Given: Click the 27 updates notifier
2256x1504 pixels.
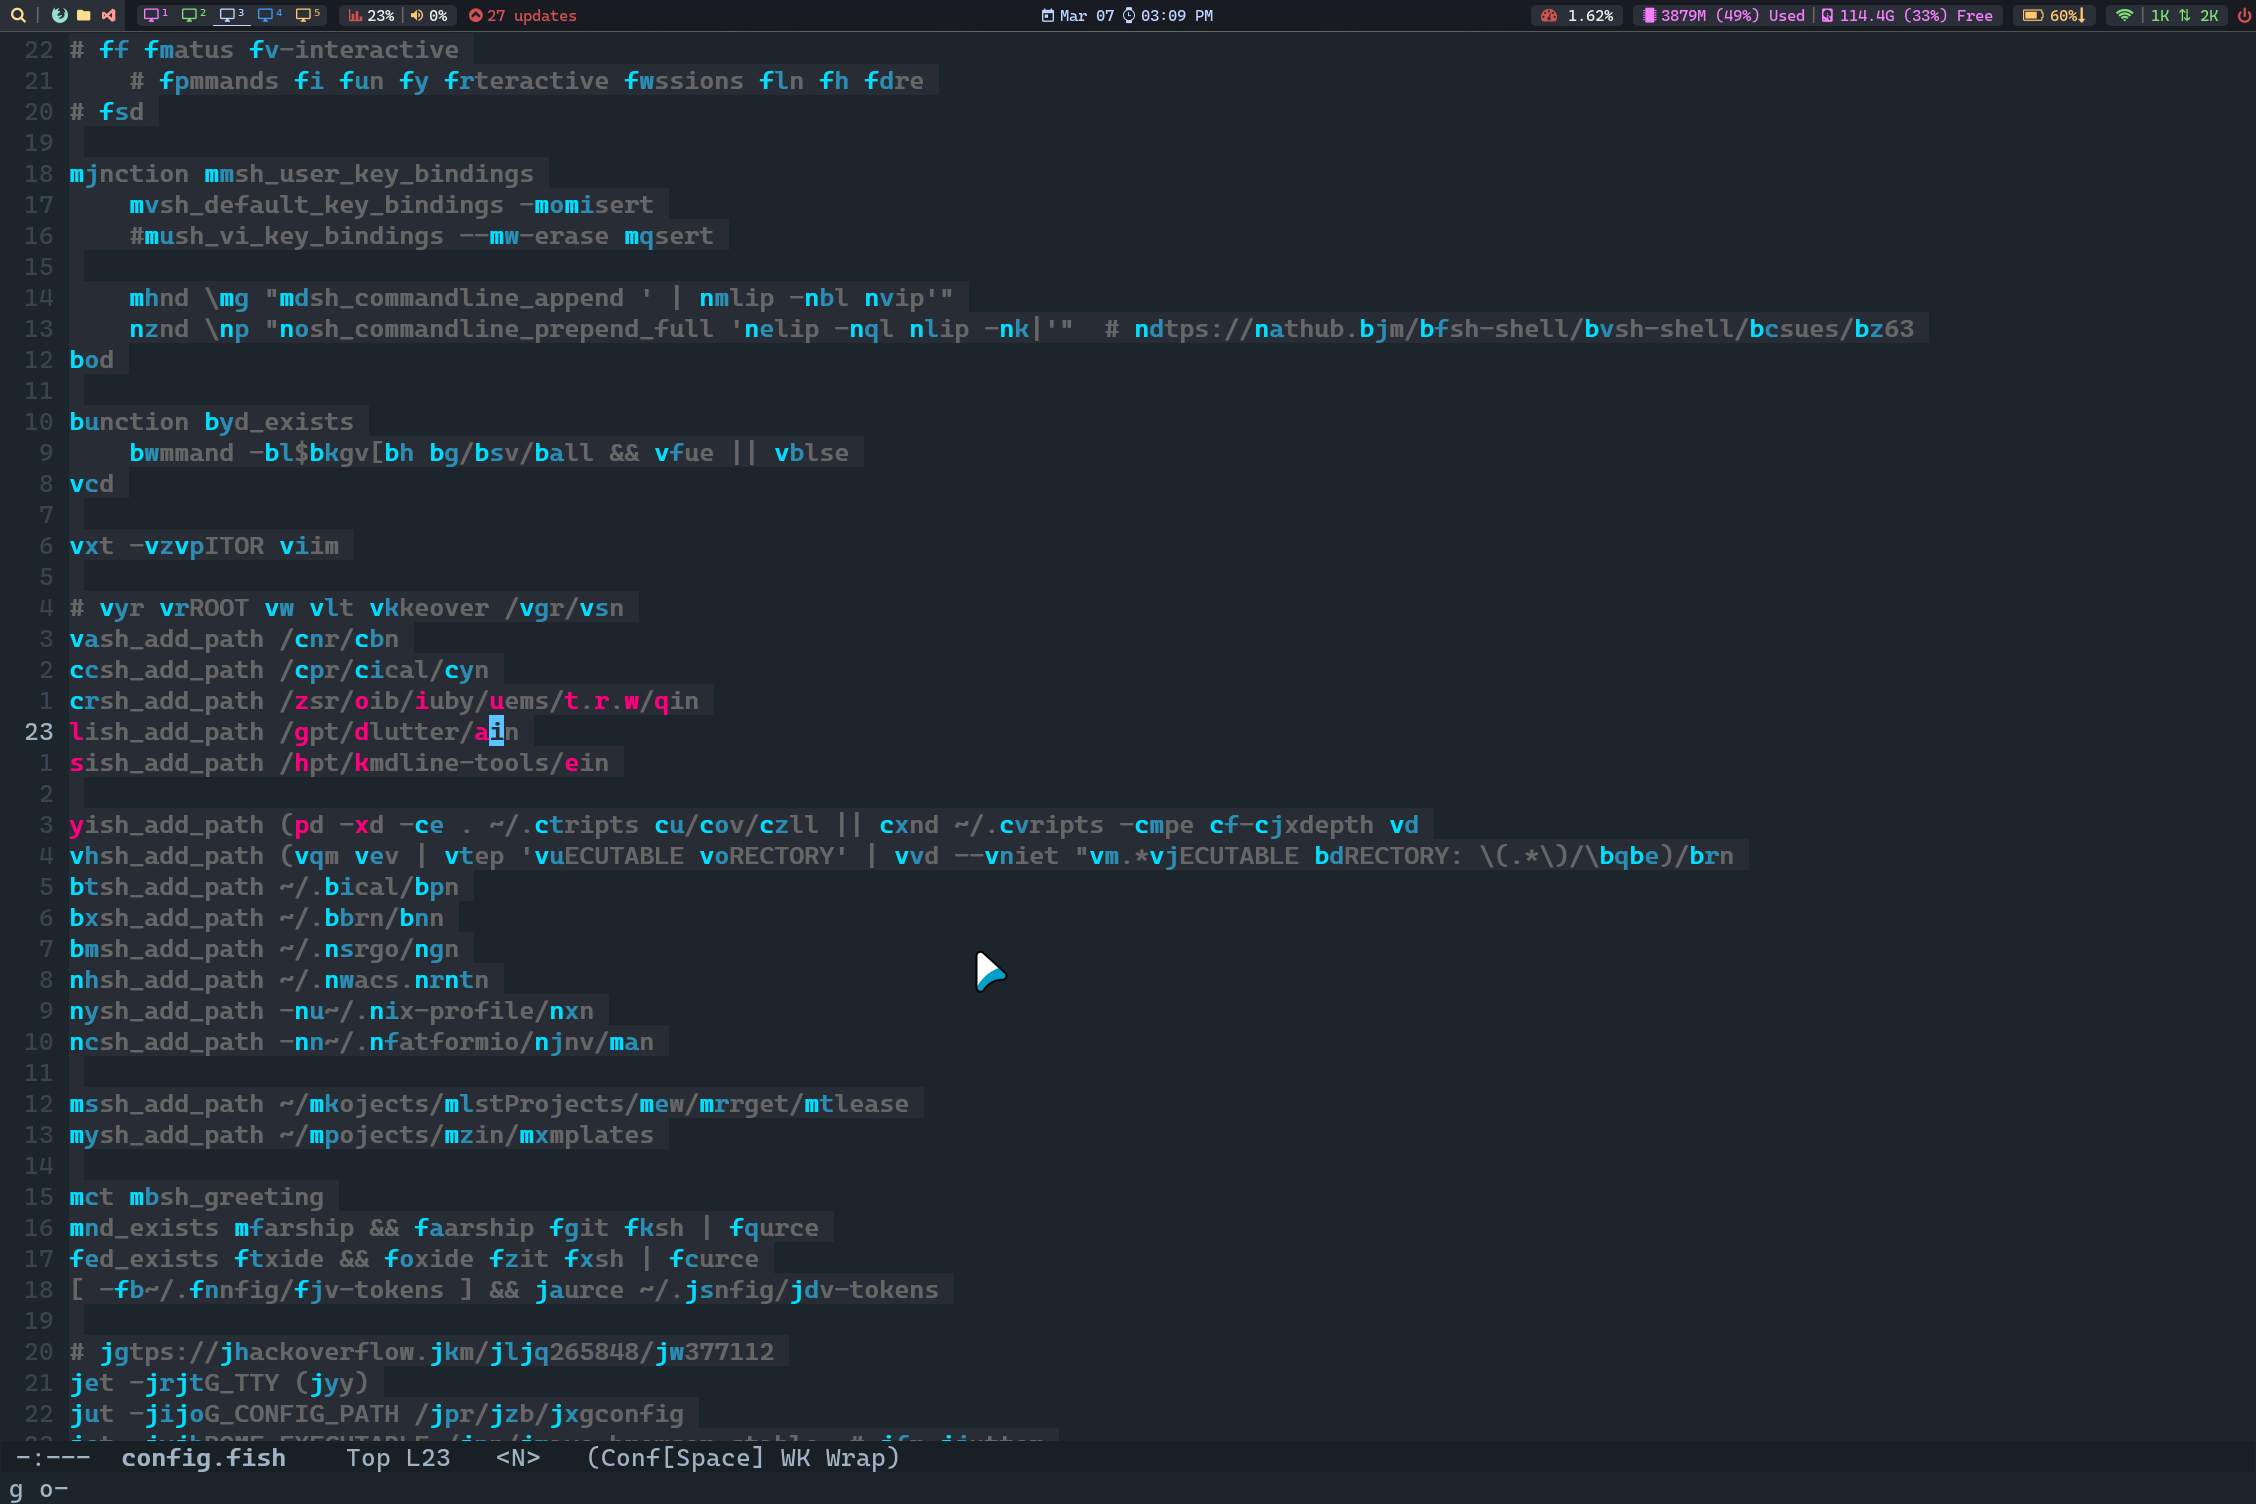Looking at the screenshot, I should click(522, 15).
